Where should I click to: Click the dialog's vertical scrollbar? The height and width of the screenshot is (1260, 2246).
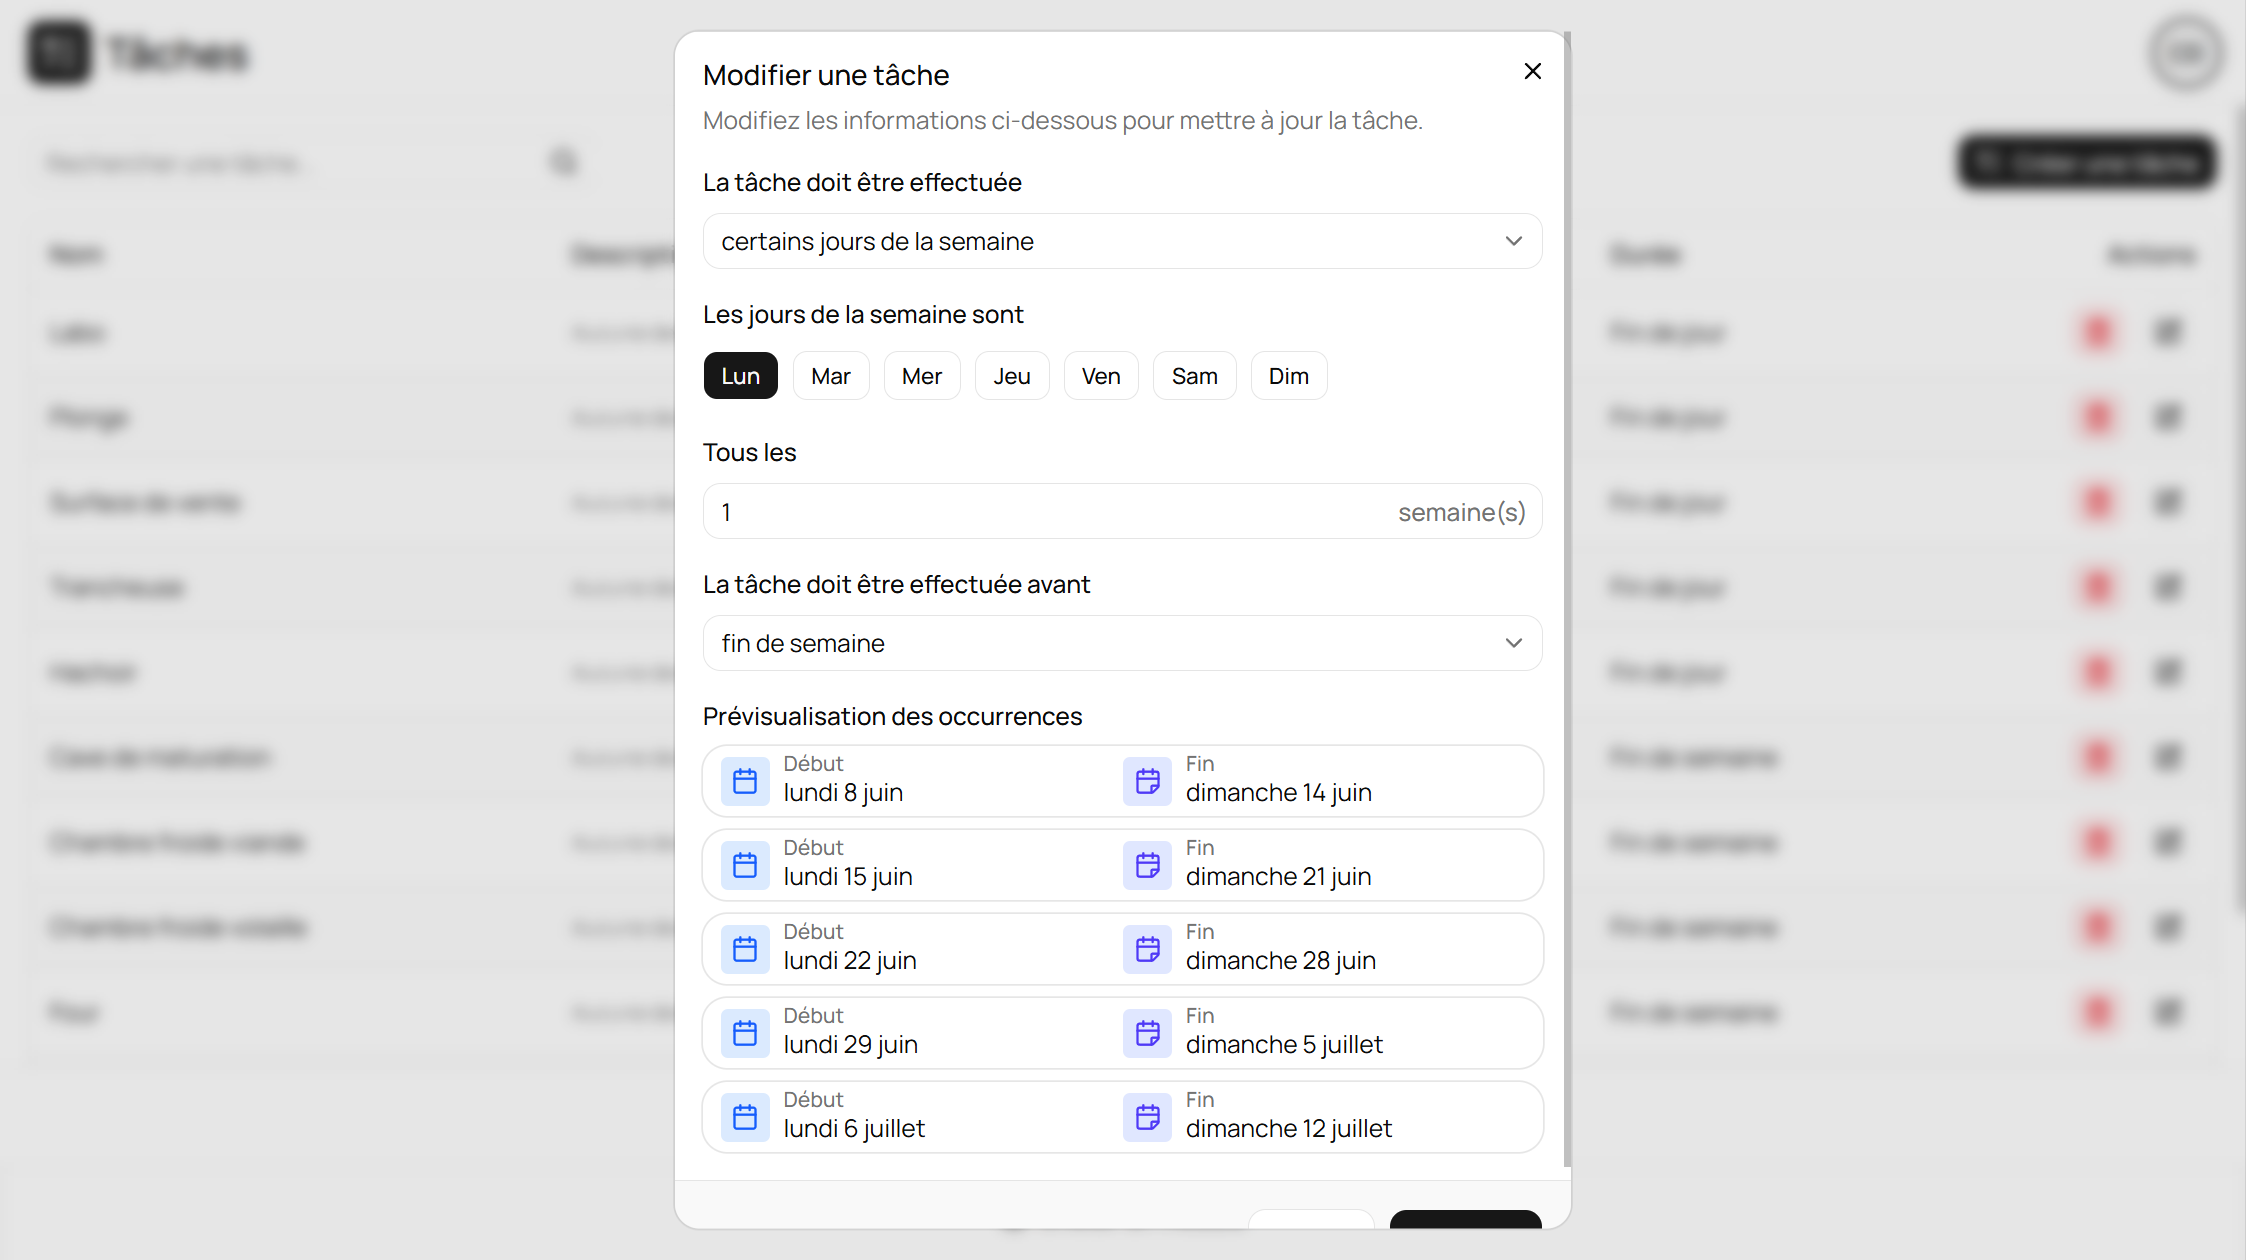click(1567, 600)
